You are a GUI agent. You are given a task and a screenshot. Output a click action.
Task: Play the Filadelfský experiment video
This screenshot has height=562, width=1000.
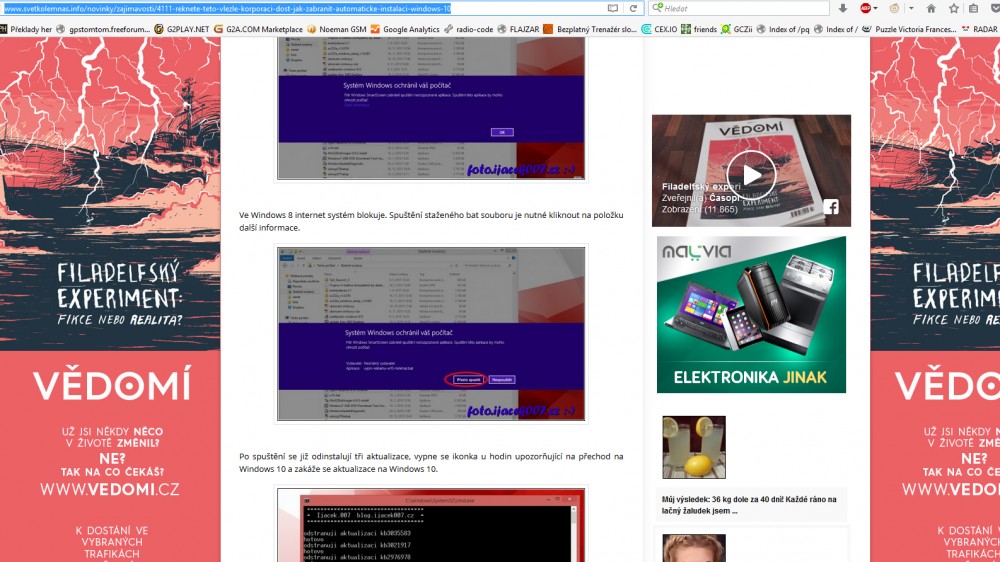750,173
